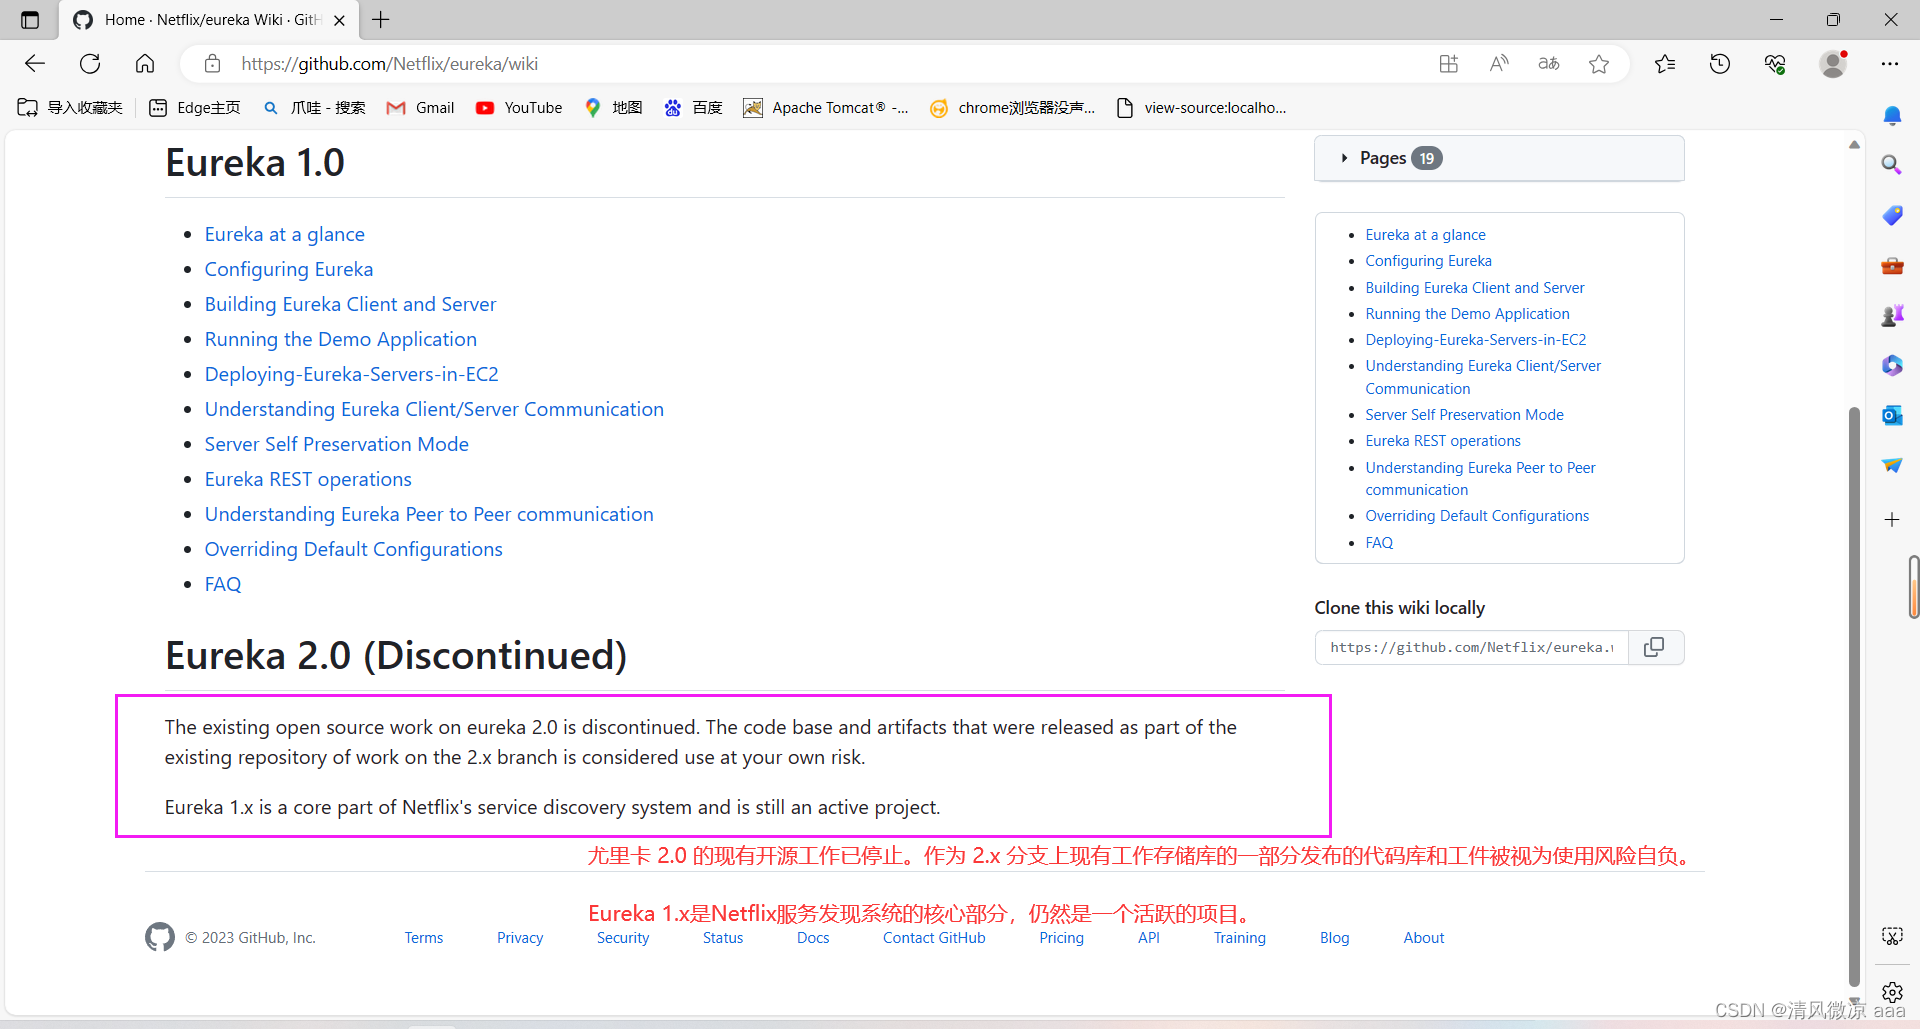Open Running the Demo Application main link
This screenshot has height=1029, width=1920.
pos(341,339)
